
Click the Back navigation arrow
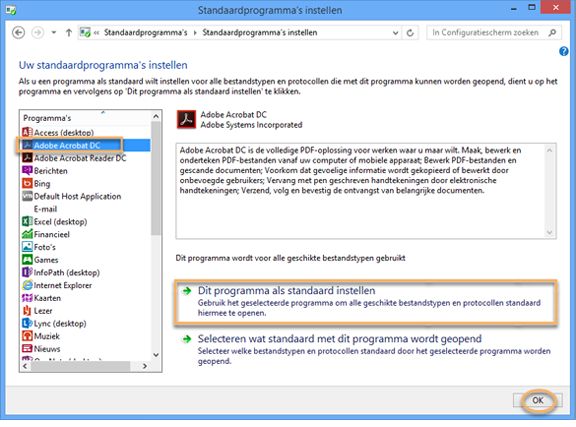point(18,33)
